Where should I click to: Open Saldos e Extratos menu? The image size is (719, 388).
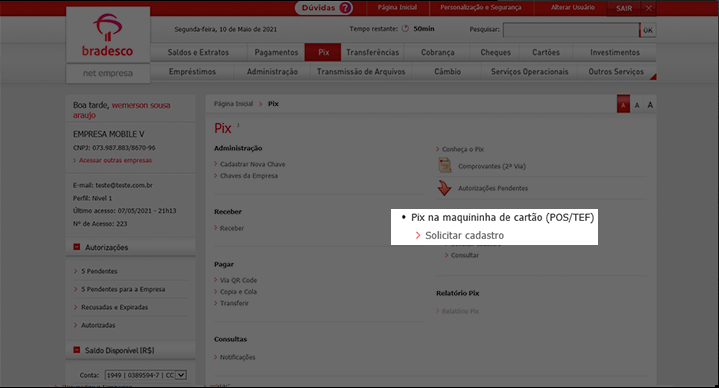coord(198,52)
